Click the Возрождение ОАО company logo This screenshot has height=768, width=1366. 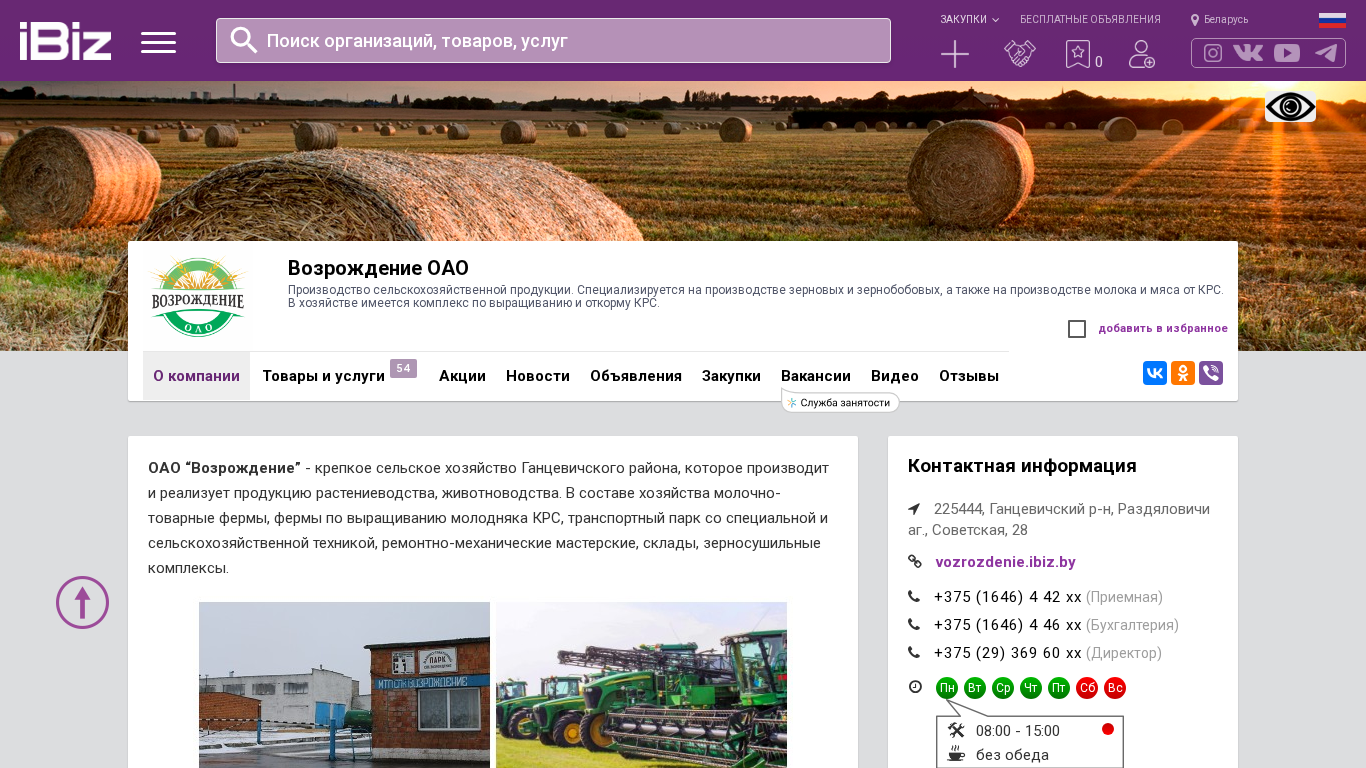pyautogui.click(x=197, y=297)
